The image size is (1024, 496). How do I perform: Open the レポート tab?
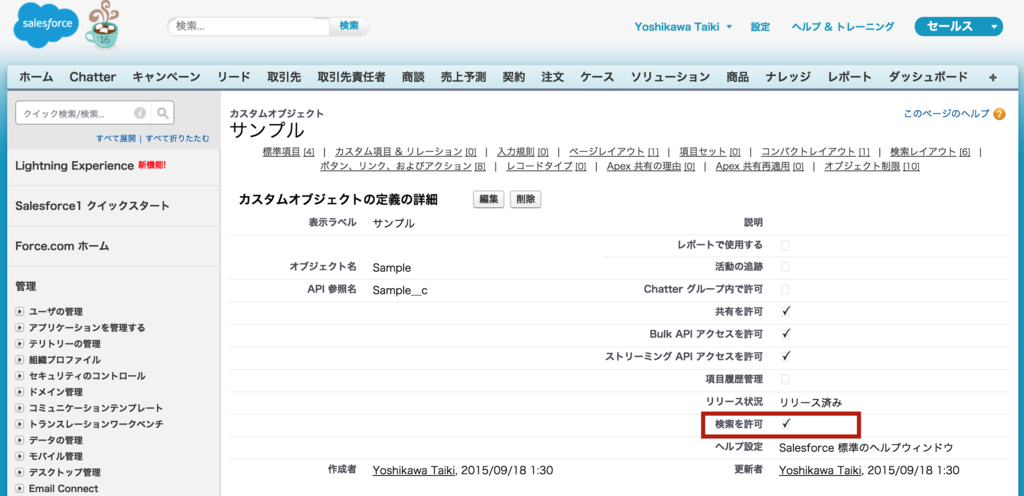(x=850, y=77)
